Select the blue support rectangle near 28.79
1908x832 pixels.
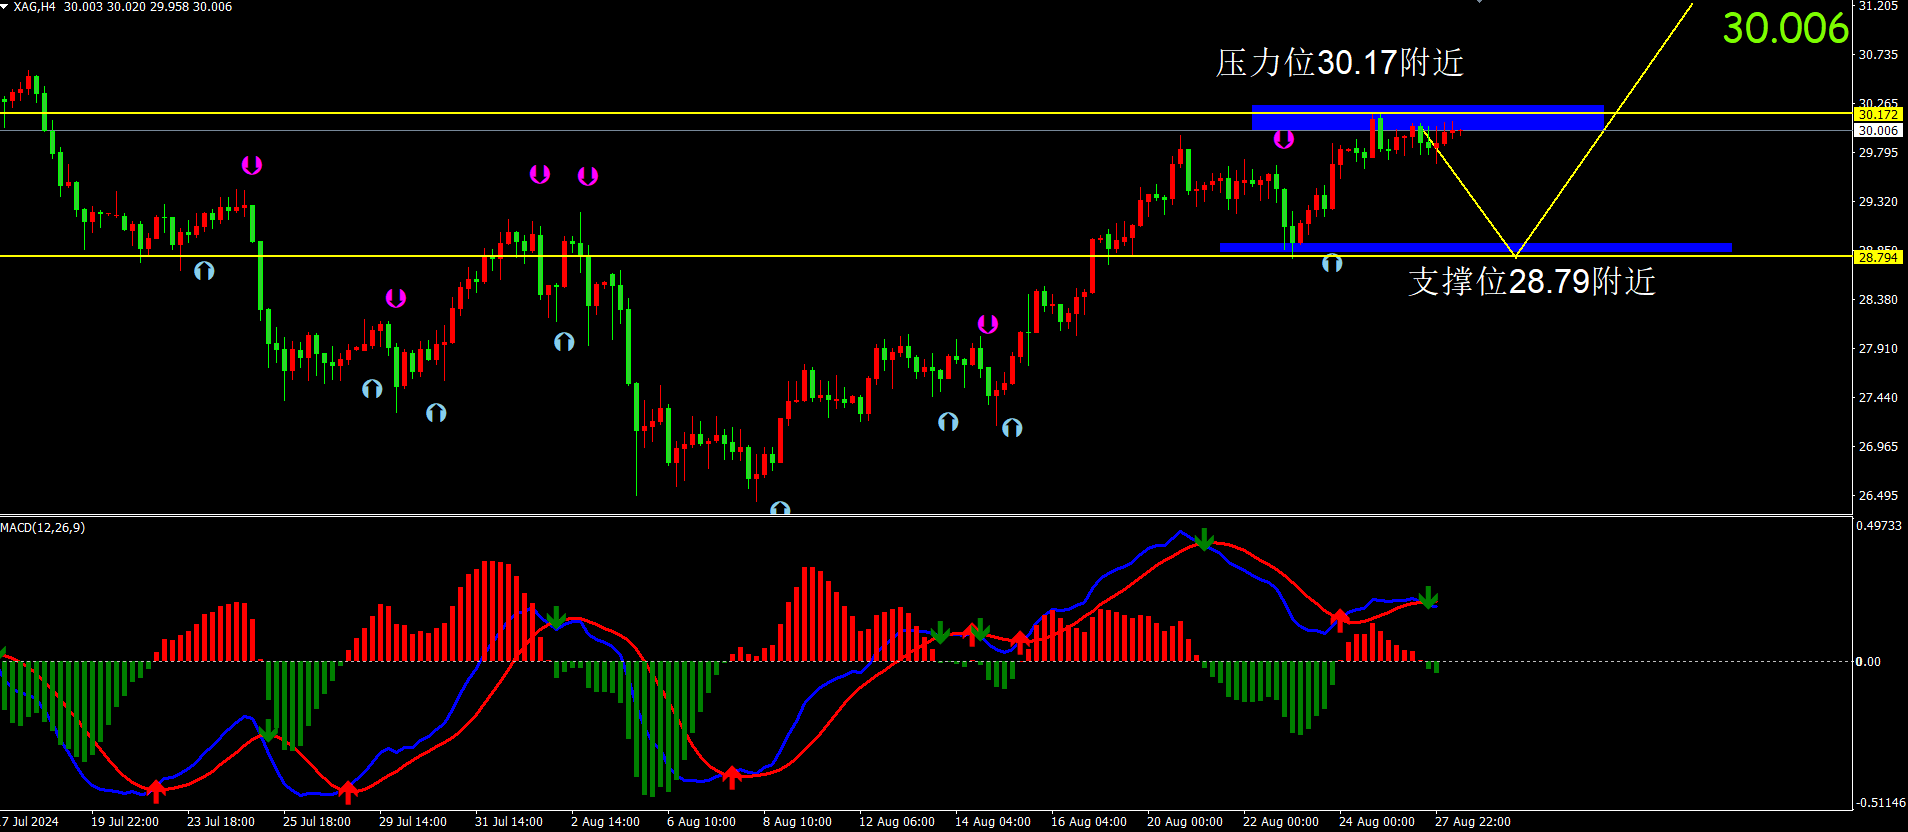coord(1475,247)
